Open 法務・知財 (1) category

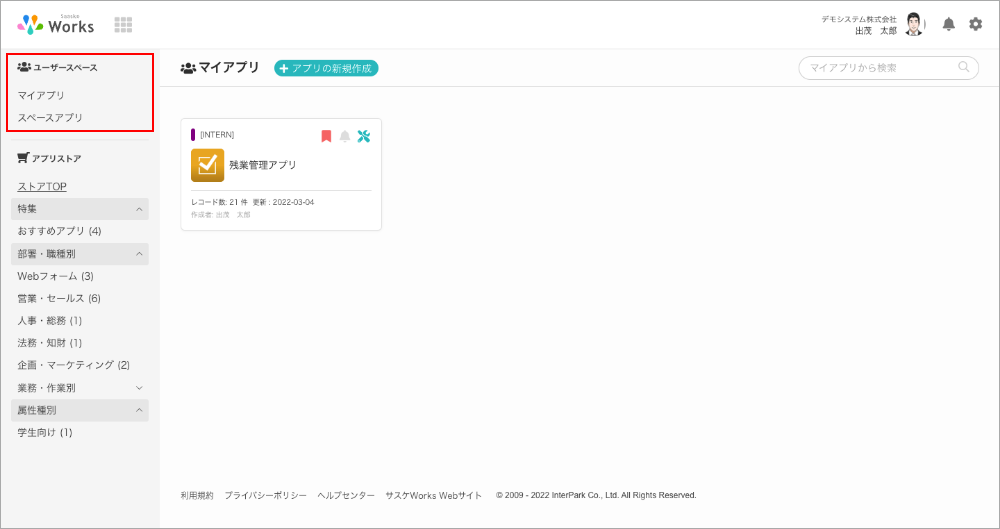[50, 343]
